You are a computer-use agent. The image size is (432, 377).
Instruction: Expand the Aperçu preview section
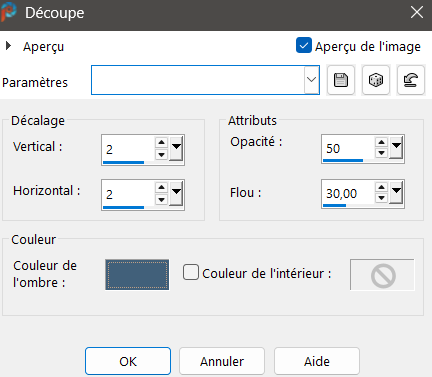coord(8,46)
